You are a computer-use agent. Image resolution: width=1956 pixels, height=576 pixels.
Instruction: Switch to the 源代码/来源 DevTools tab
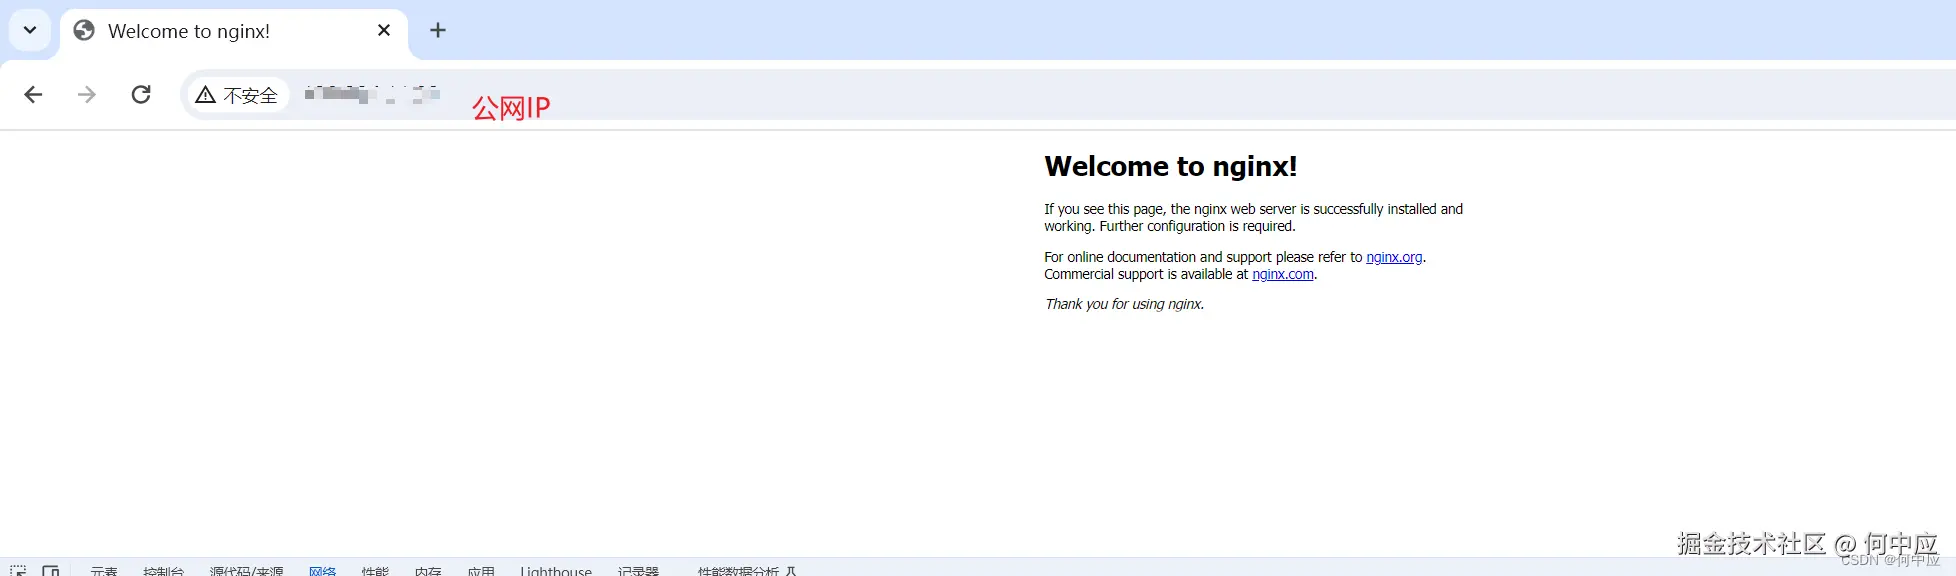[x=246, y=571]
